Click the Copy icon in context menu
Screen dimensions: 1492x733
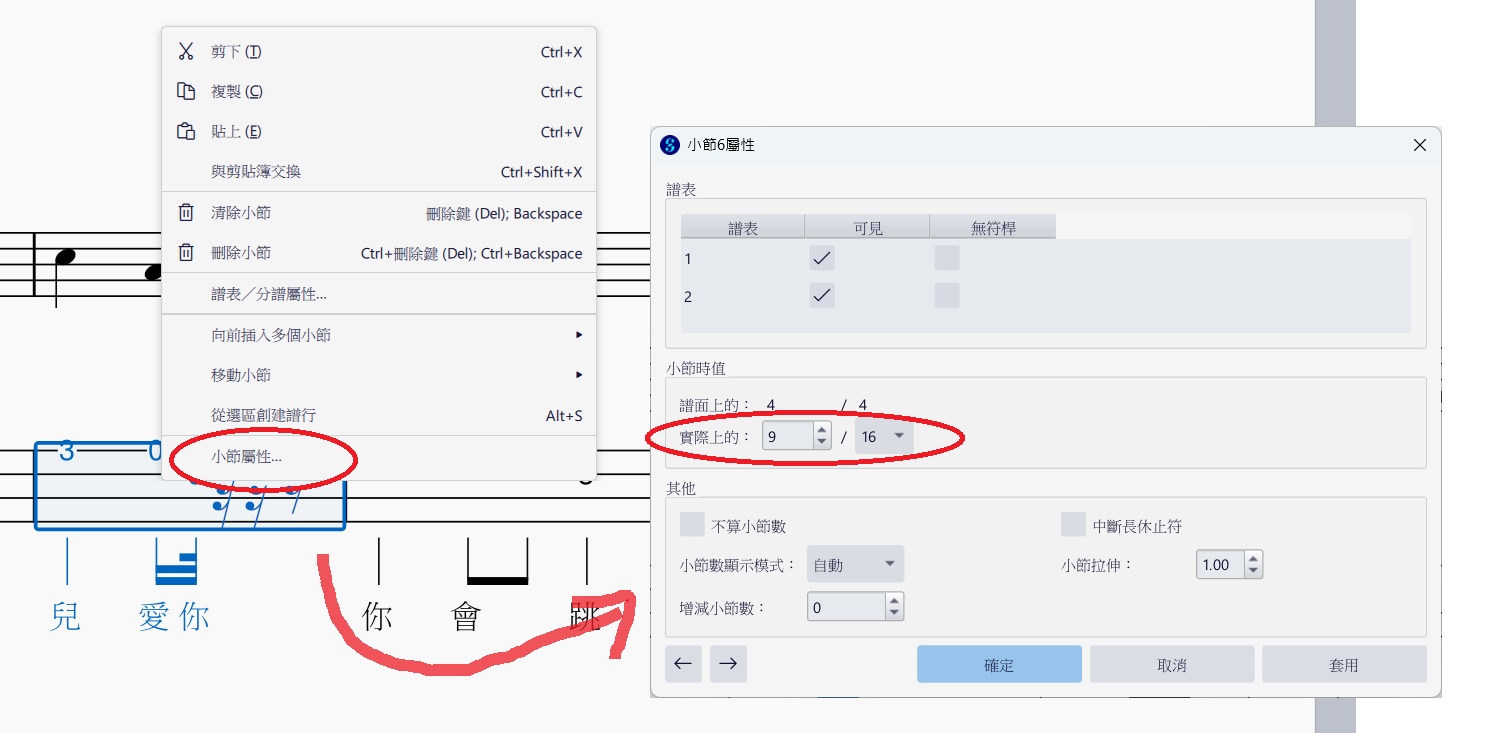(186, 92)
